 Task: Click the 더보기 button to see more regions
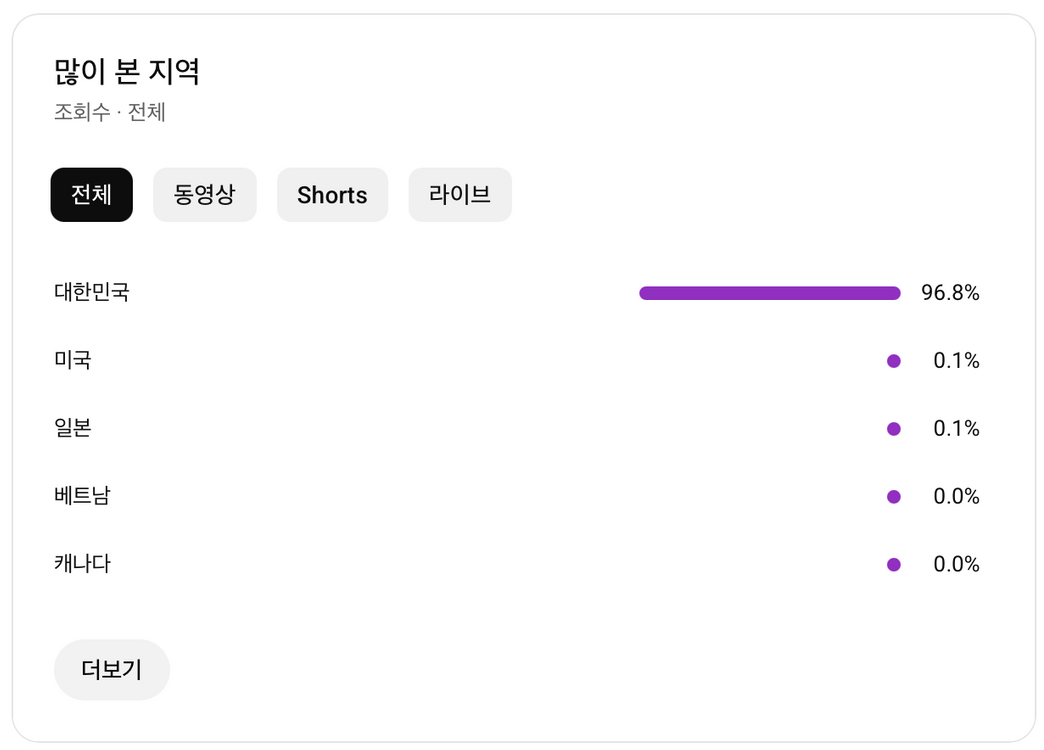111,670
